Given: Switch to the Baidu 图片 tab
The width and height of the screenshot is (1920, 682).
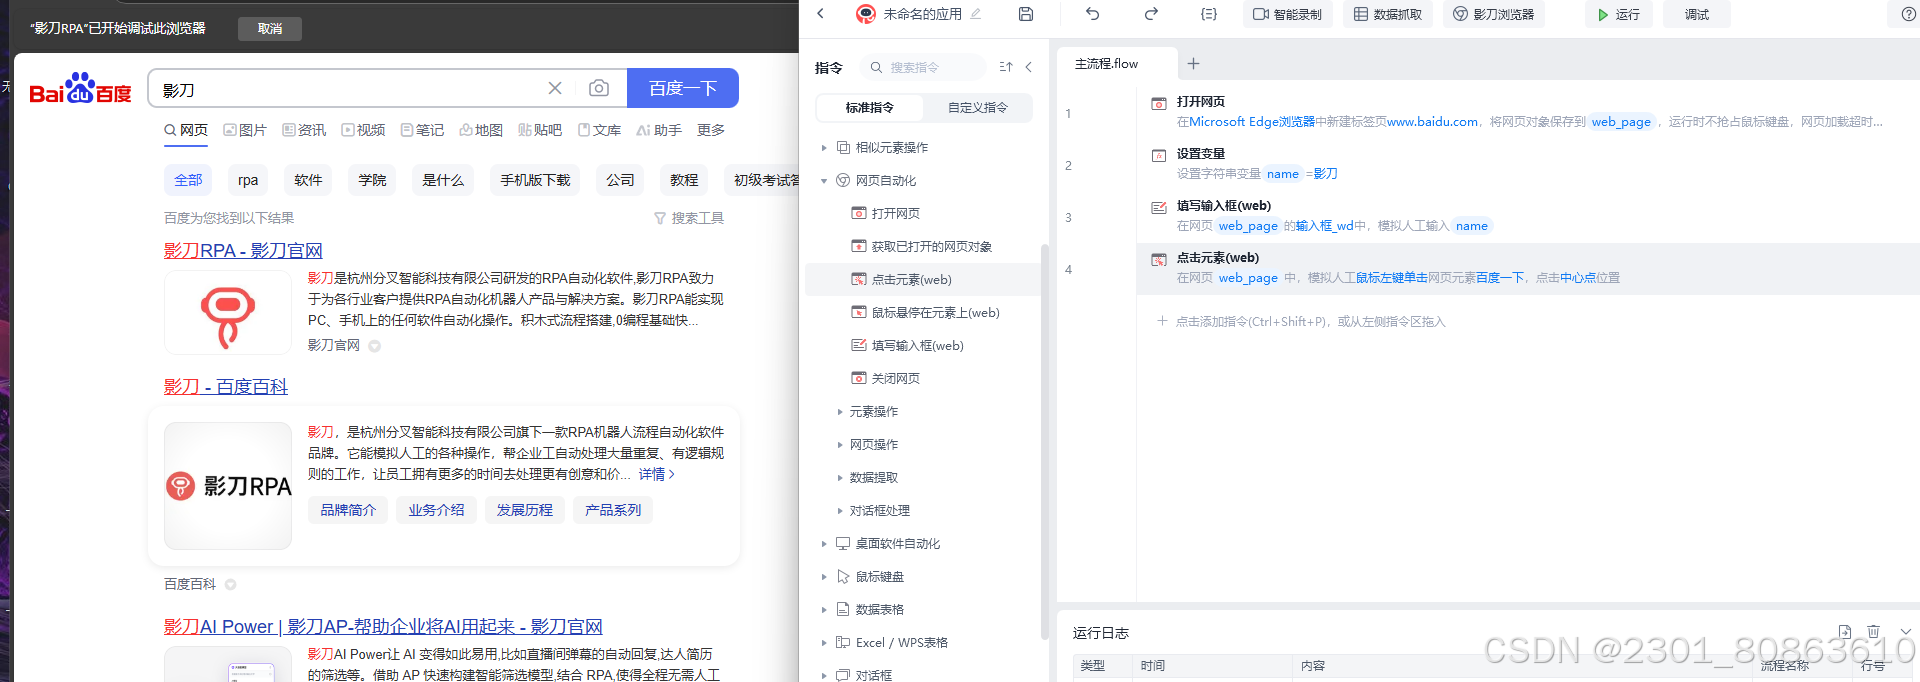Looking at the screenshot, I should point(245,130).
